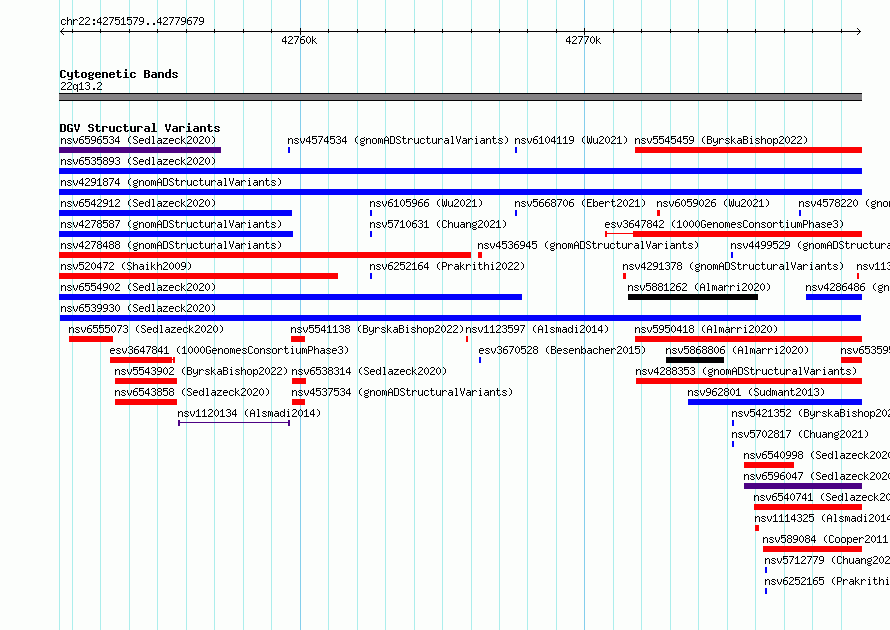The height and width of the screenshot is (630, 890).
Task: Click nsv6059026 (Wu2021) label
Action: [x=713, y=203]
